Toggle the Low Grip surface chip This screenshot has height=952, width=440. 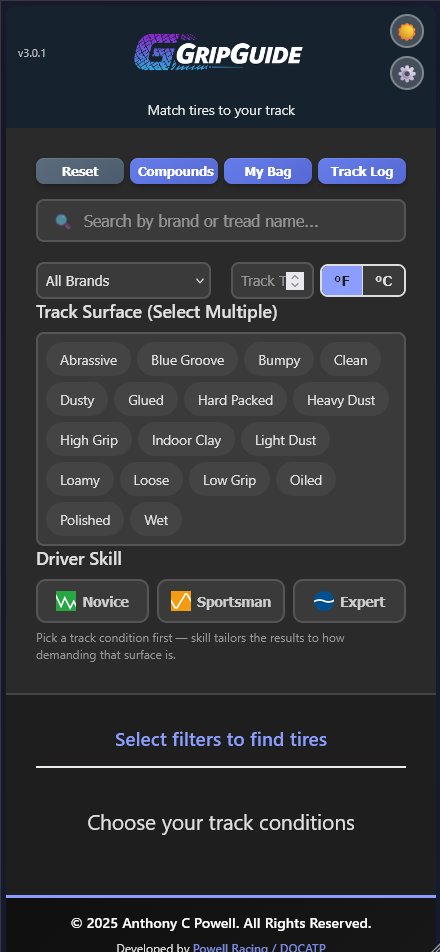[x=229, y=480]
